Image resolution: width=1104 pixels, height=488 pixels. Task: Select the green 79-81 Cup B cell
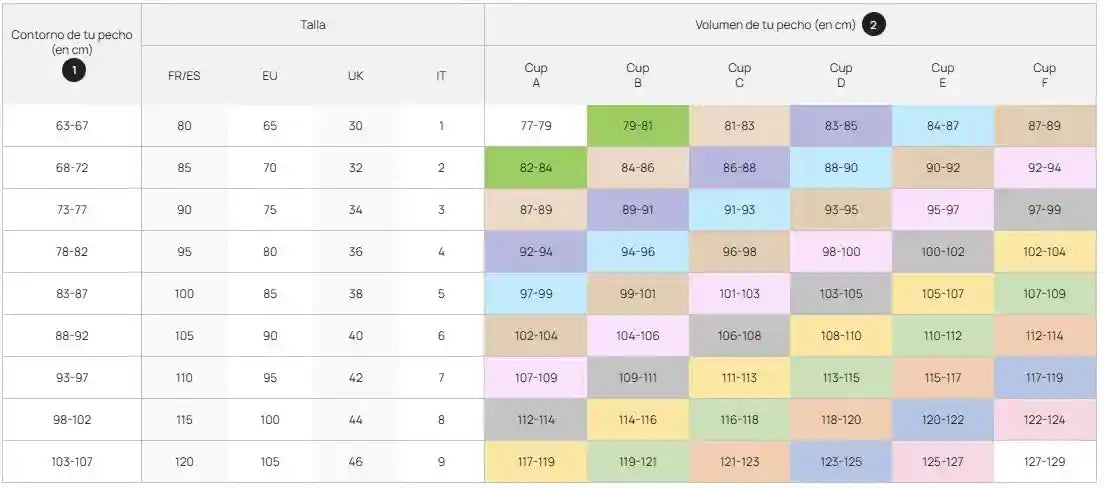click(x=638, y=126)
